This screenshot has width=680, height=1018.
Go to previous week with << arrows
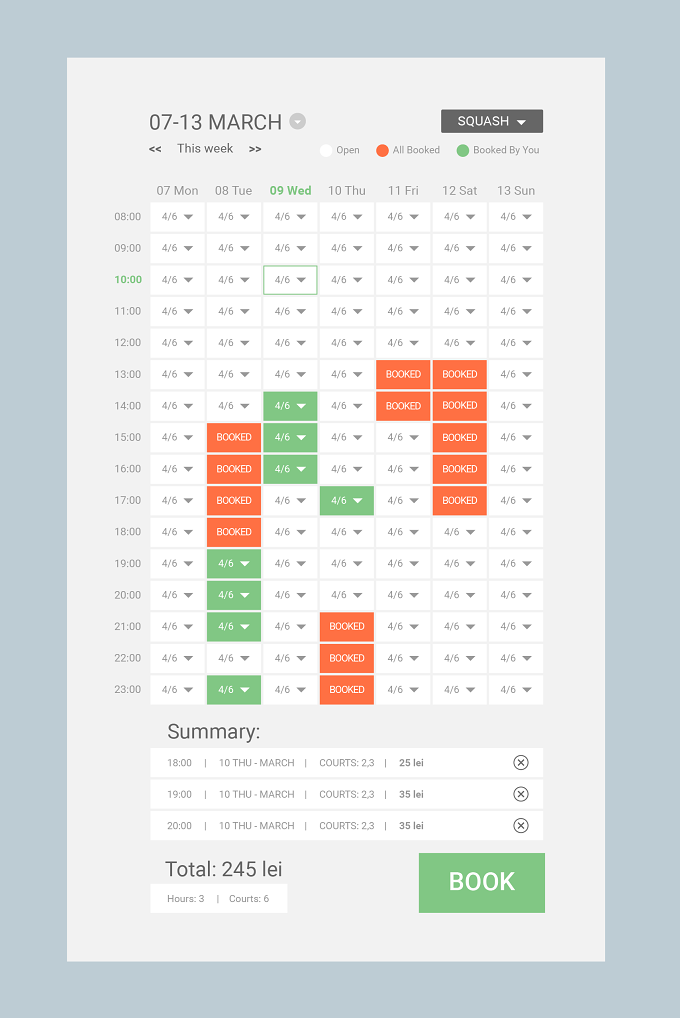coord(155,149)
